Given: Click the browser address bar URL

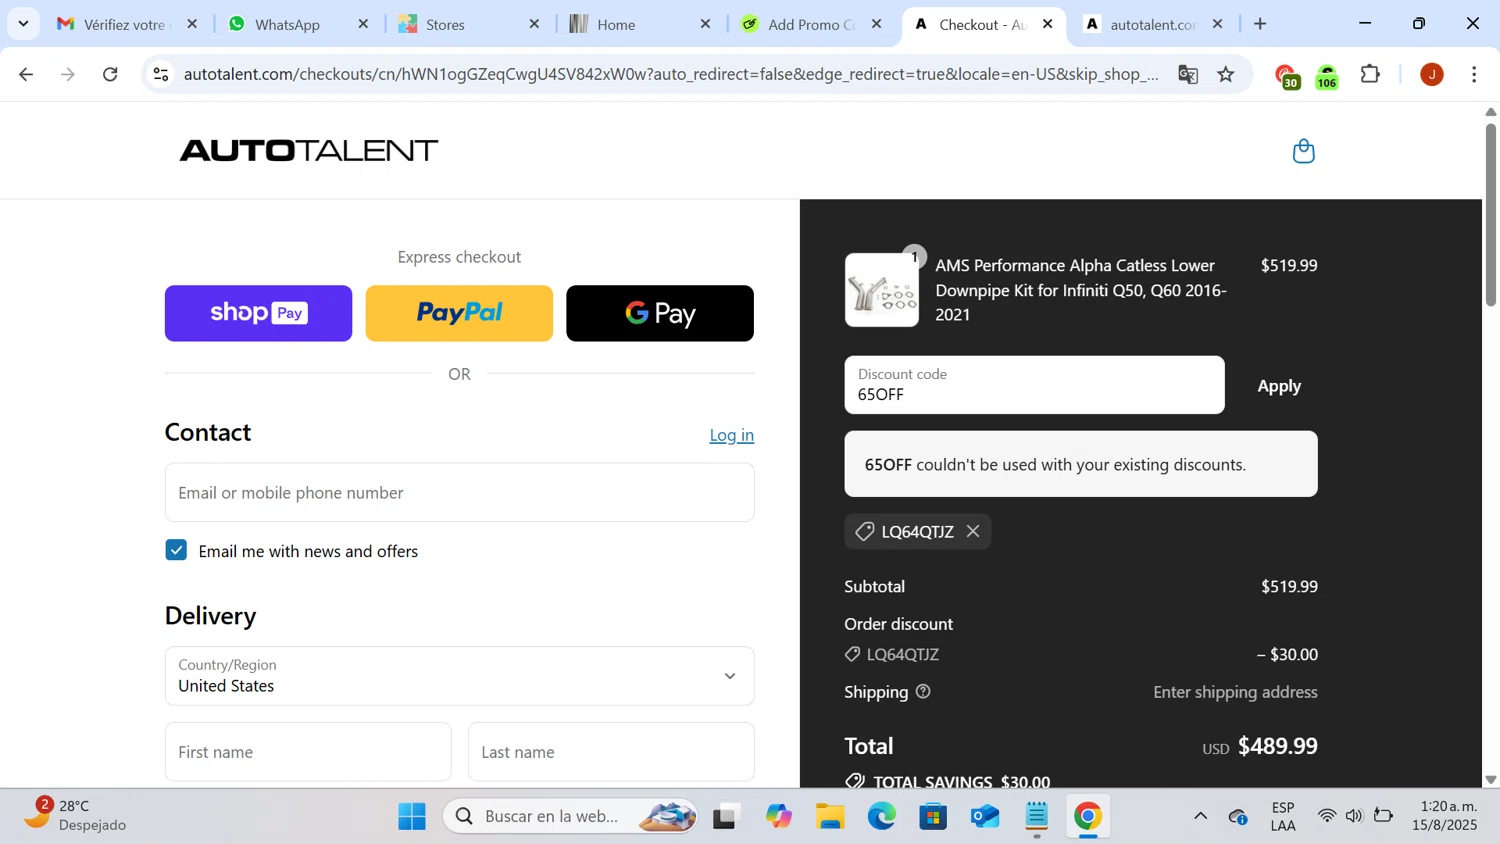Looking at the screenshot, I should (670, 74).
